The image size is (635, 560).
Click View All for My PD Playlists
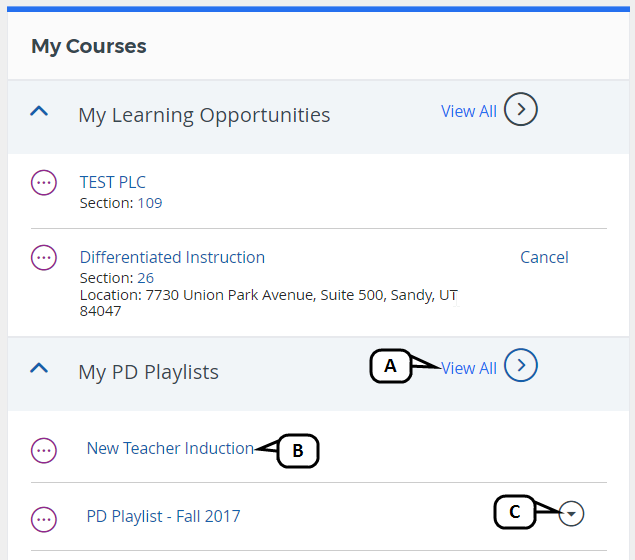[468, 368]
